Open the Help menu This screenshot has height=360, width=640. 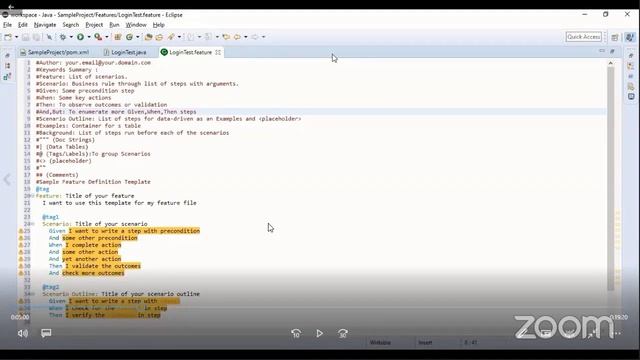click(x=159, y=25)
